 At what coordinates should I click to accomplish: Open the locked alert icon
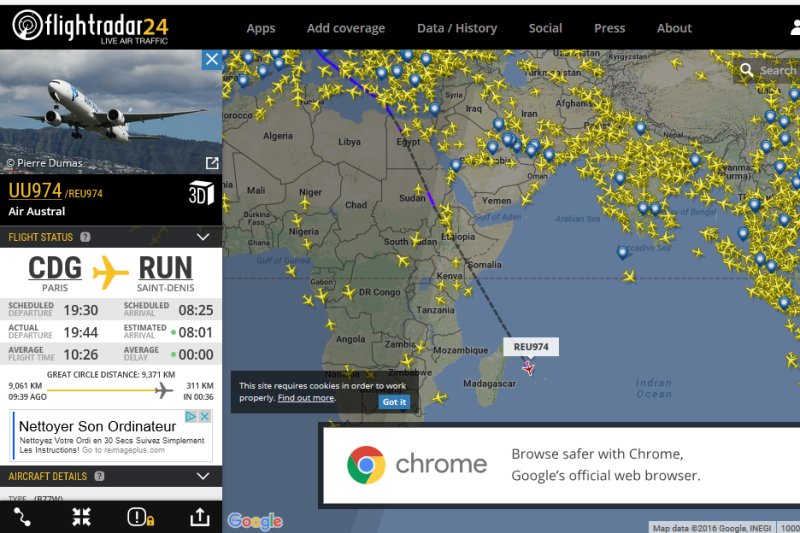point(140,516)
